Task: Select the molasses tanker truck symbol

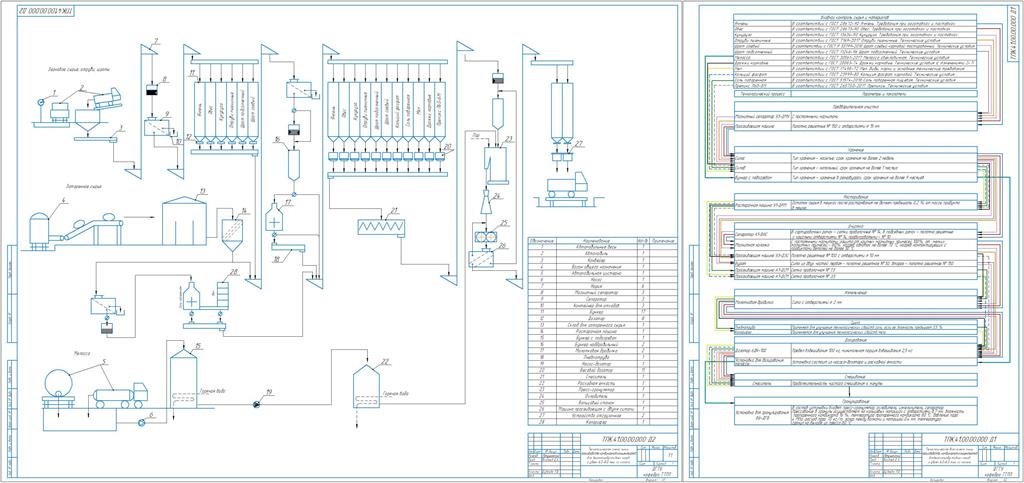Action: (120, 396)
